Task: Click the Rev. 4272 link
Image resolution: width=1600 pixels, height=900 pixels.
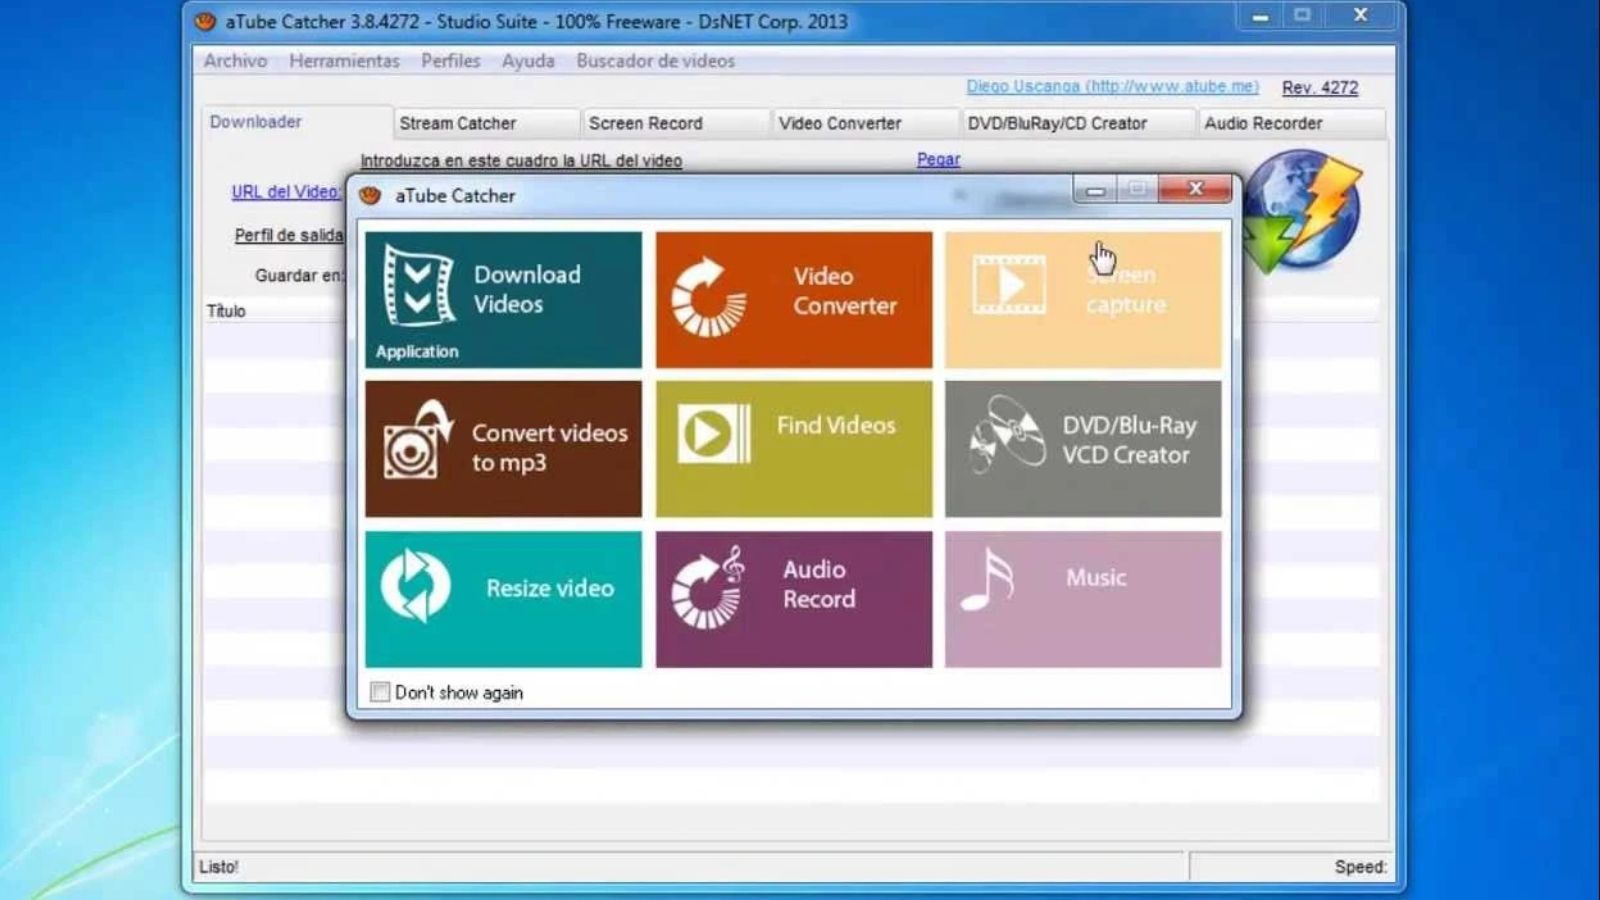Action: click(1320, 88)
